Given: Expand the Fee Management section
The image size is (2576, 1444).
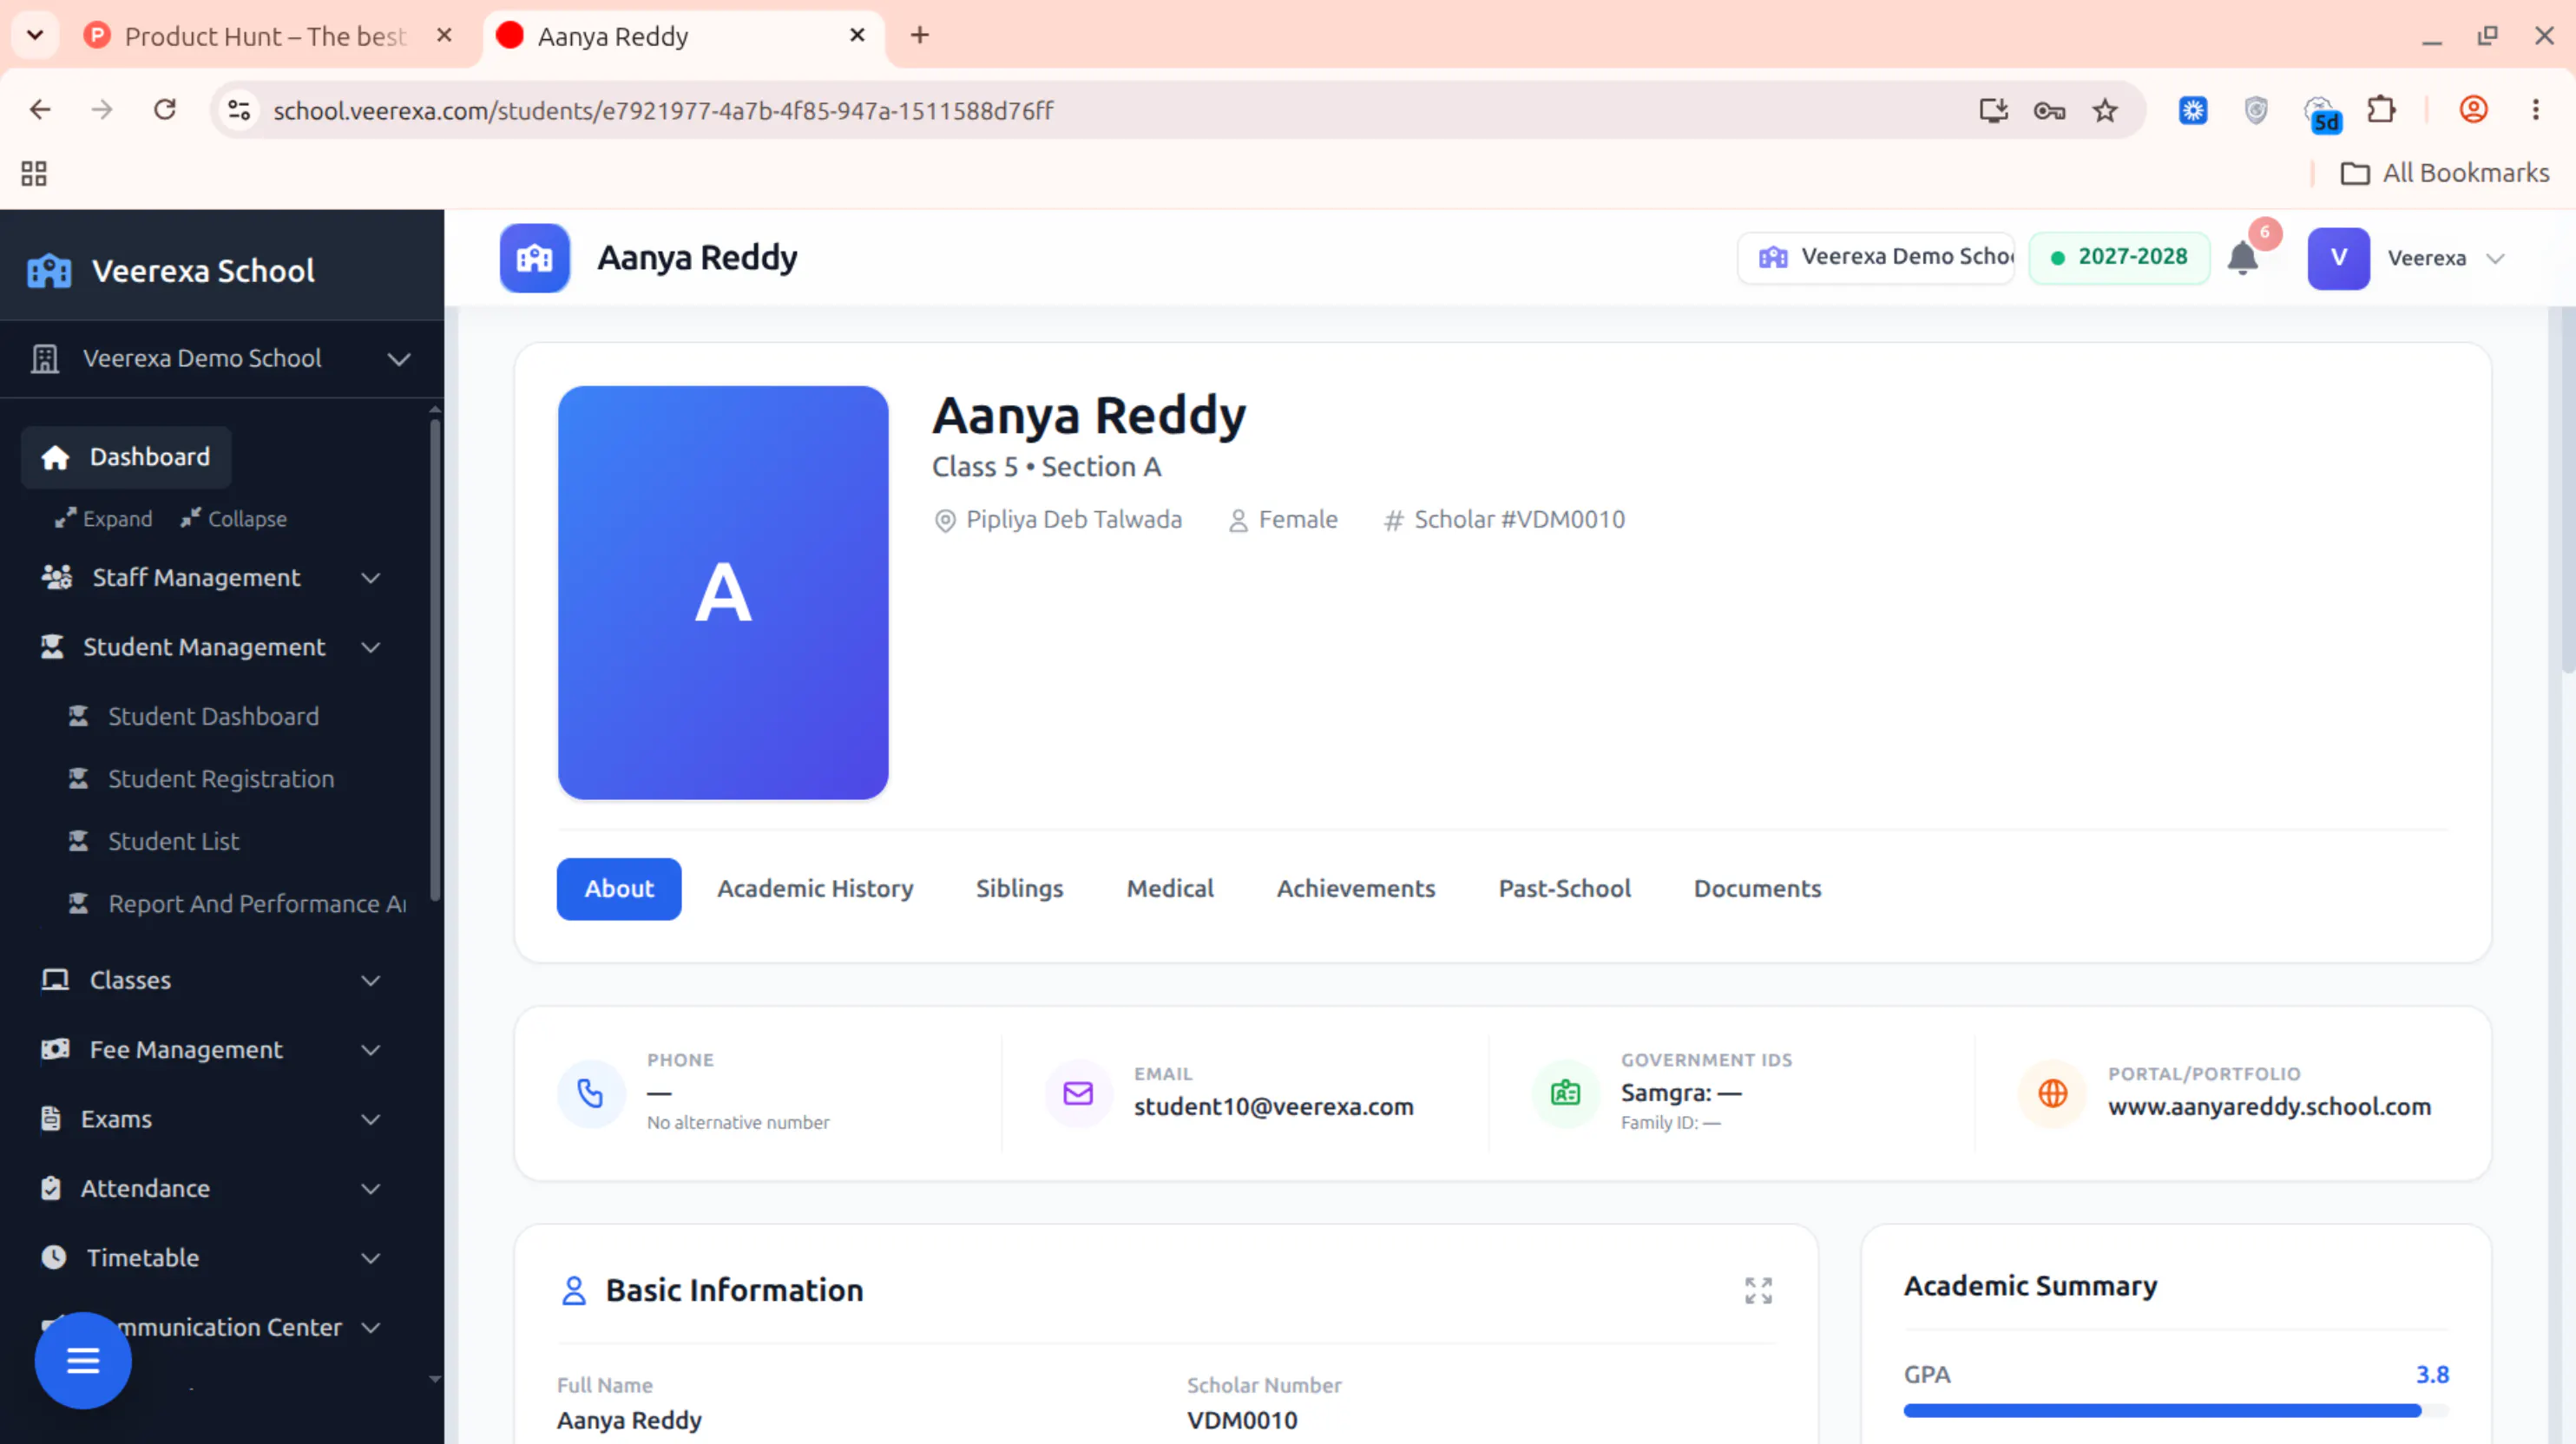Looking at the screenshot, I should pos(371,1050).
